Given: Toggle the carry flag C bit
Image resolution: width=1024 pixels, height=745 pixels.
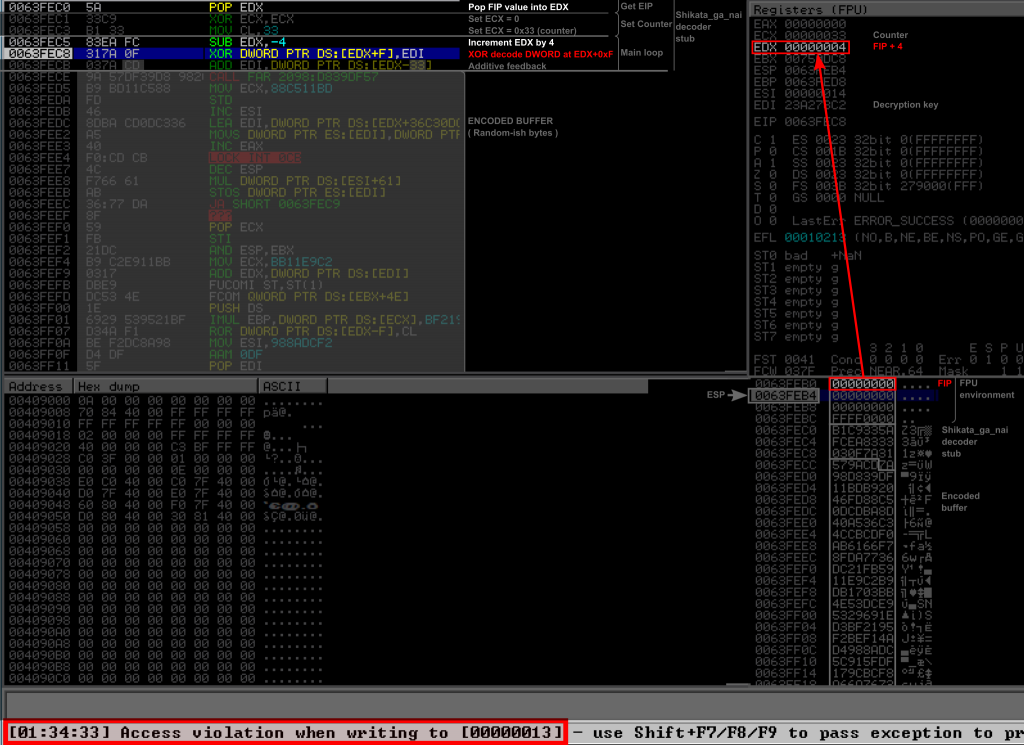Looking at the screenshot, I should tap(770, 140).
